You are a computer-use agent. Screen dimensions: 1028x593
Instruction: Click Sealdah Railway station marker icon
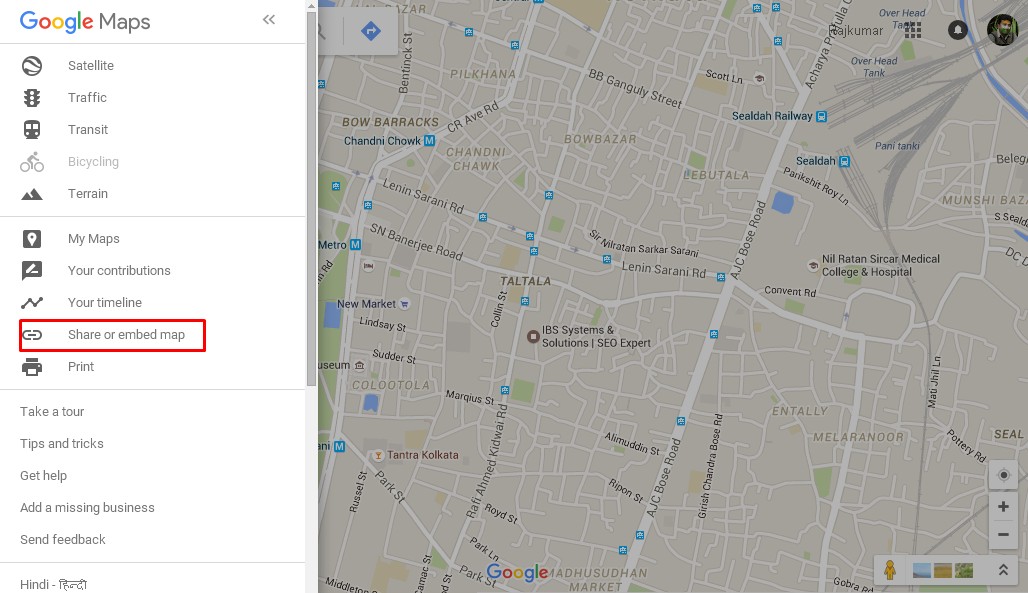821,116
